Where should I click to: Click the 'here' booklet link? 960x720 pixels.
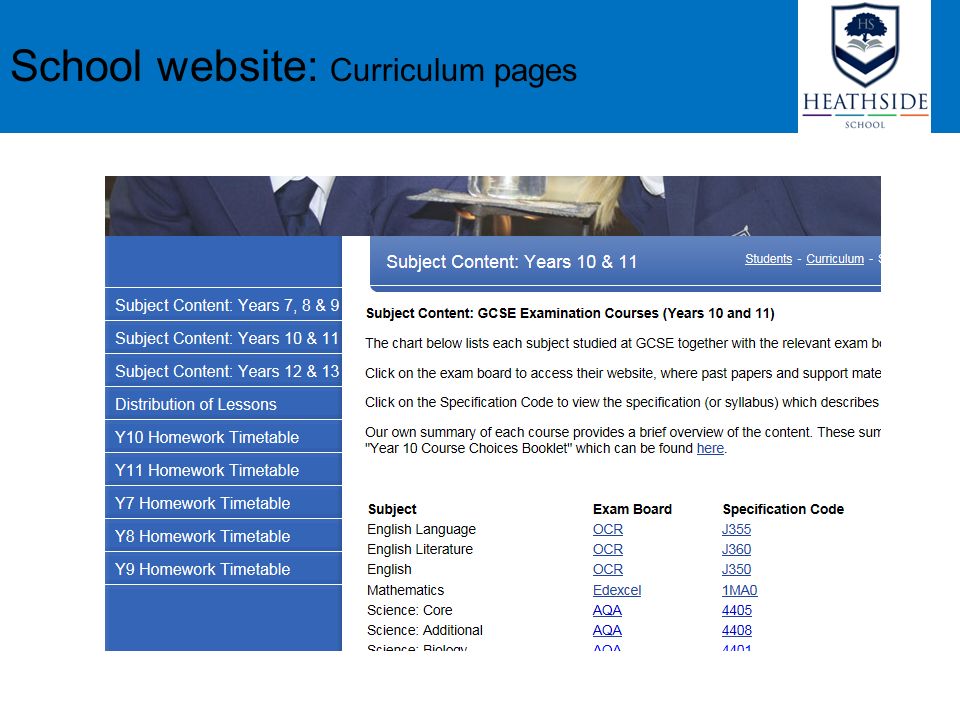pos(710,448)
